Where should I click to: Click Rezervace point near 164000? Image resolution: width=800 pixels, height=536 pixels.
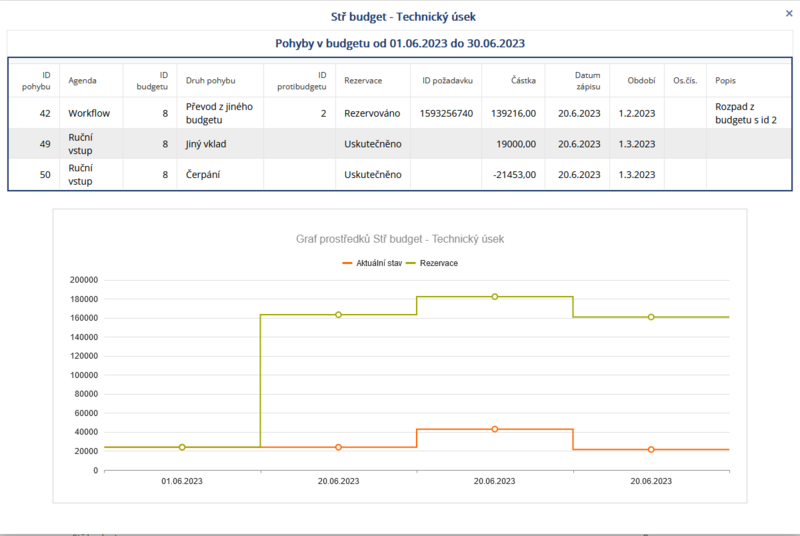(338, 315)
